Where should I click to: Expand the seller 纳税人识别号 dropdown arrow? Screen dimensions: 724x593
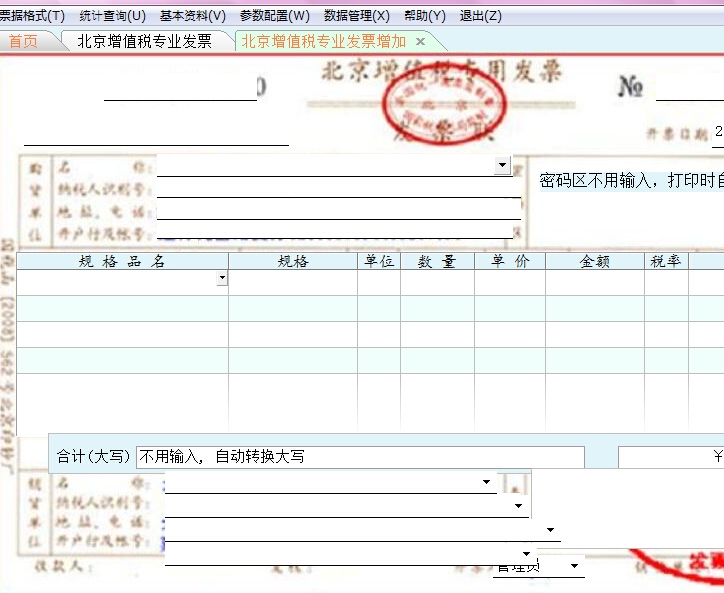pos(518,506)
